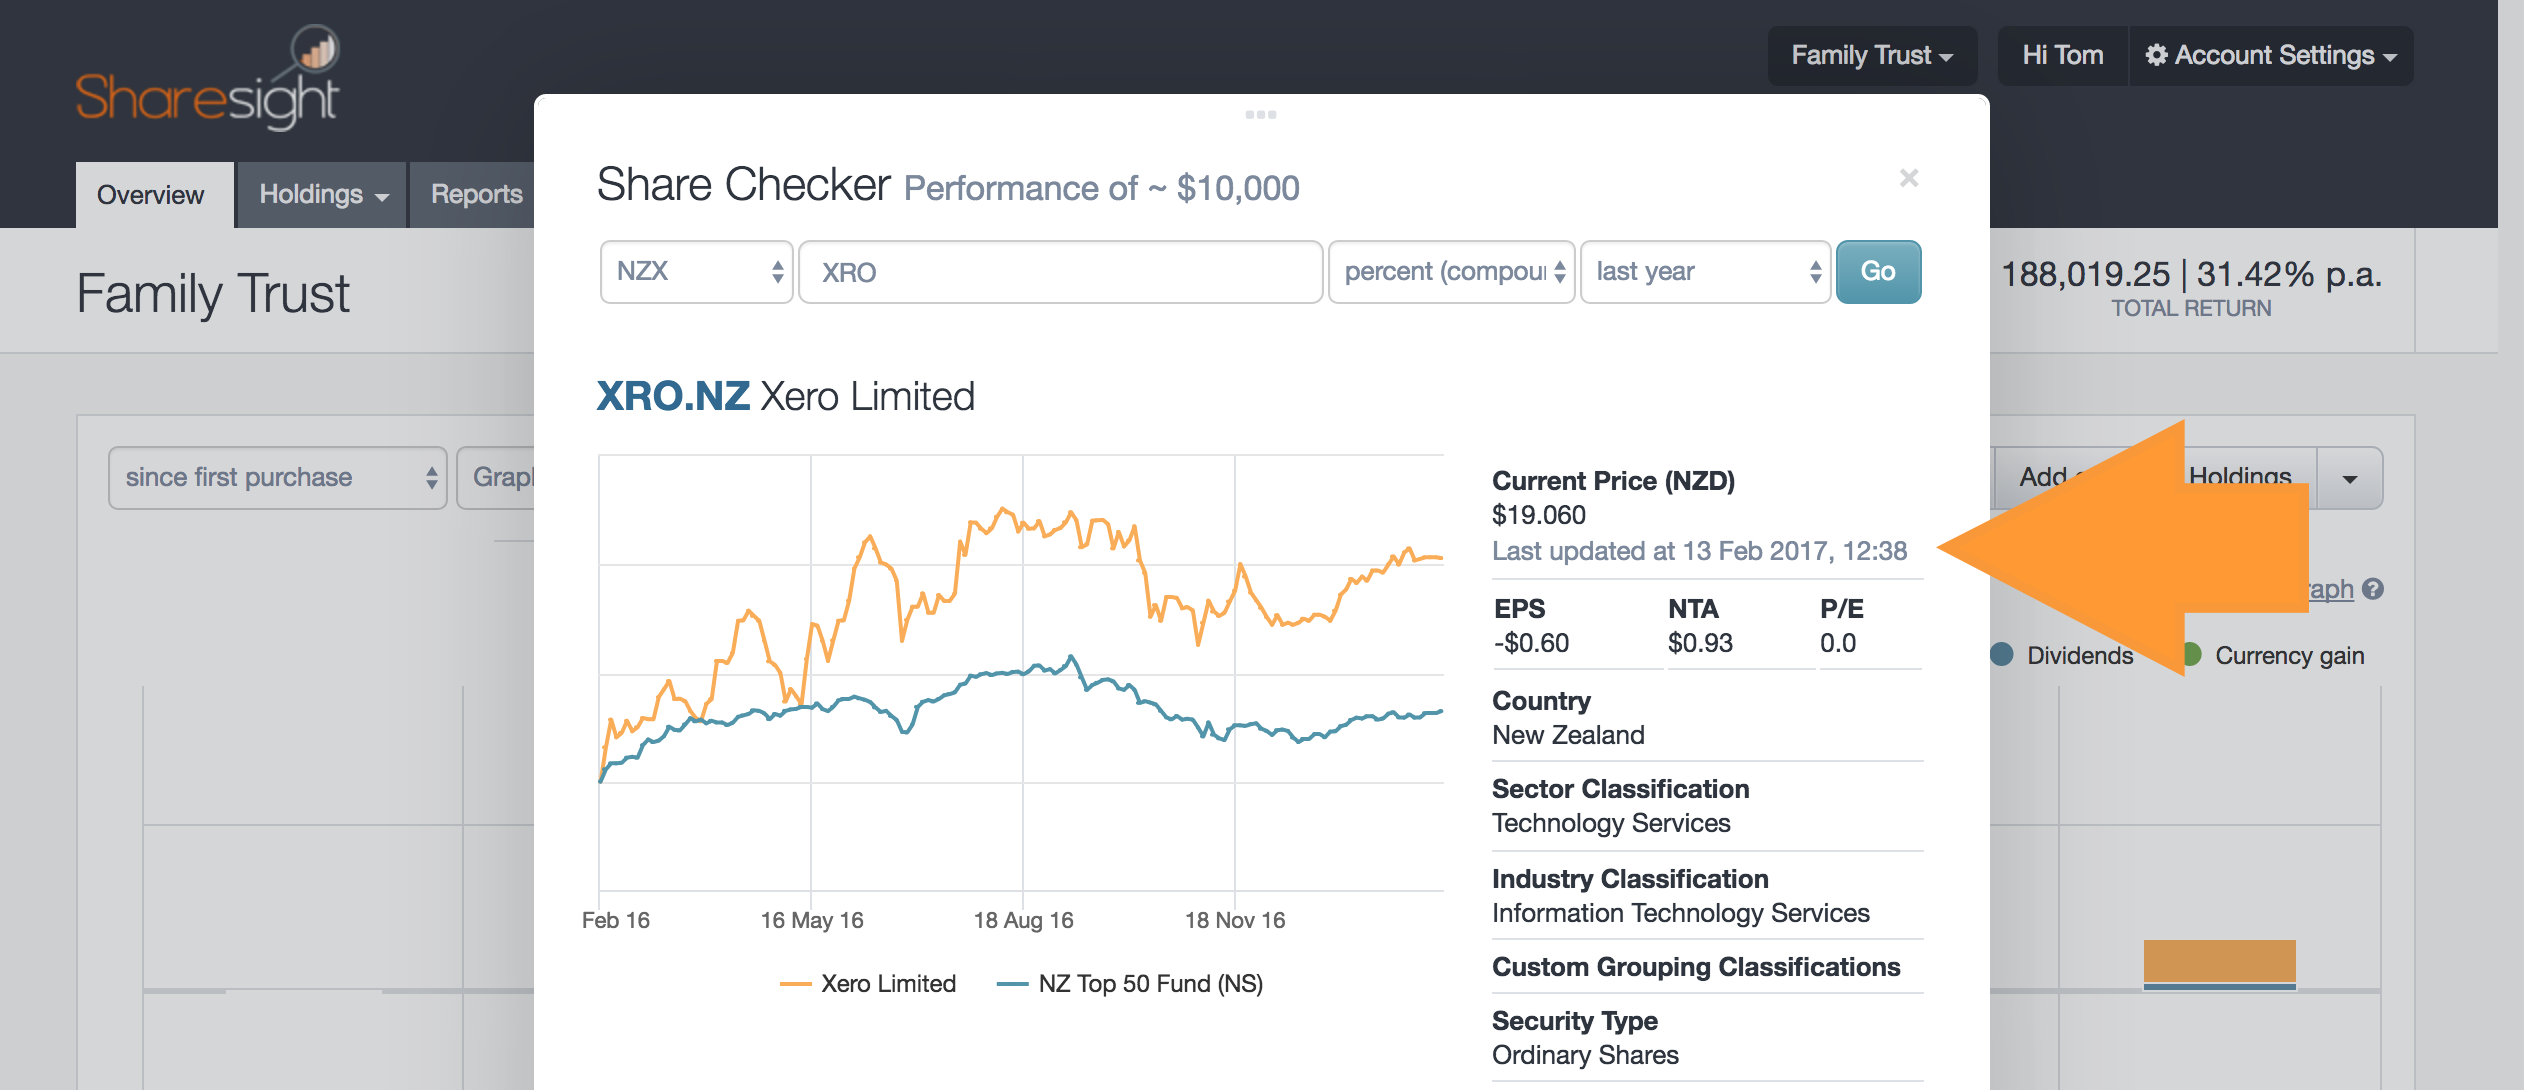Click the graph help question-mark icon

click(2371, 590)
